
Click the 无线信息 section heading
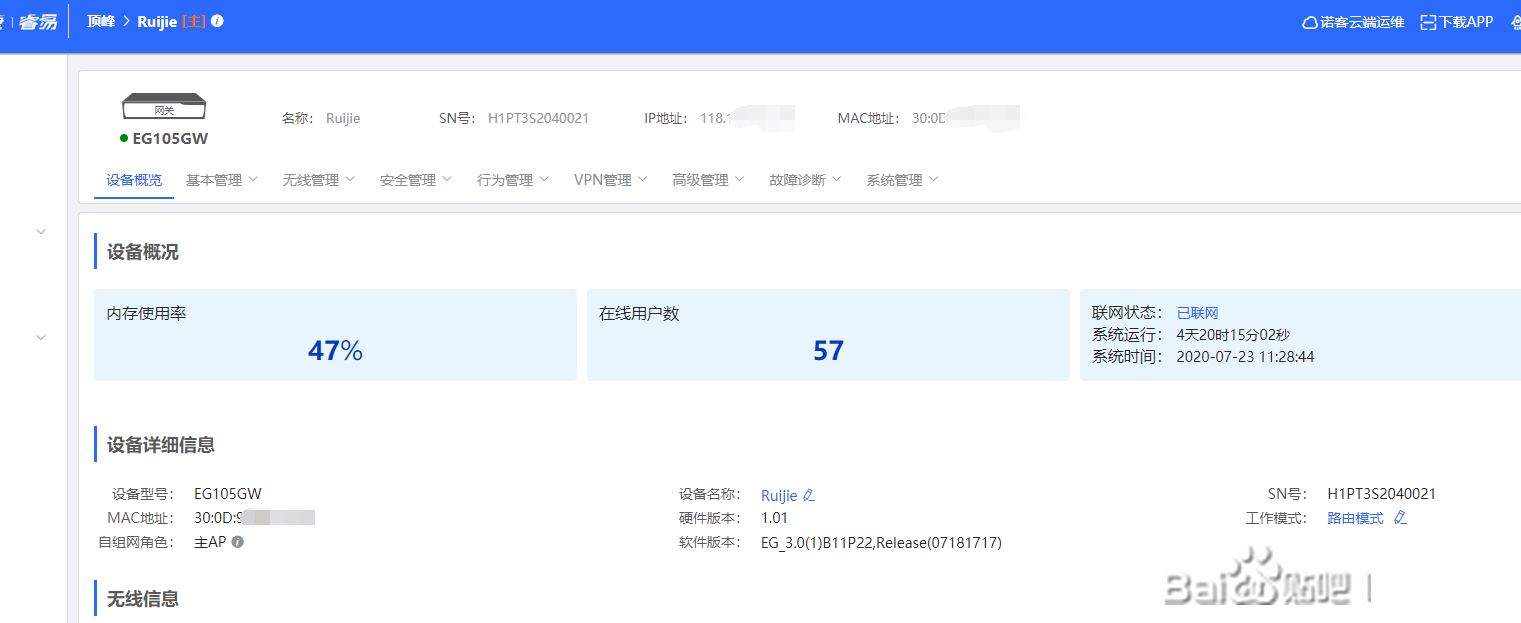[x=143, y=599]
